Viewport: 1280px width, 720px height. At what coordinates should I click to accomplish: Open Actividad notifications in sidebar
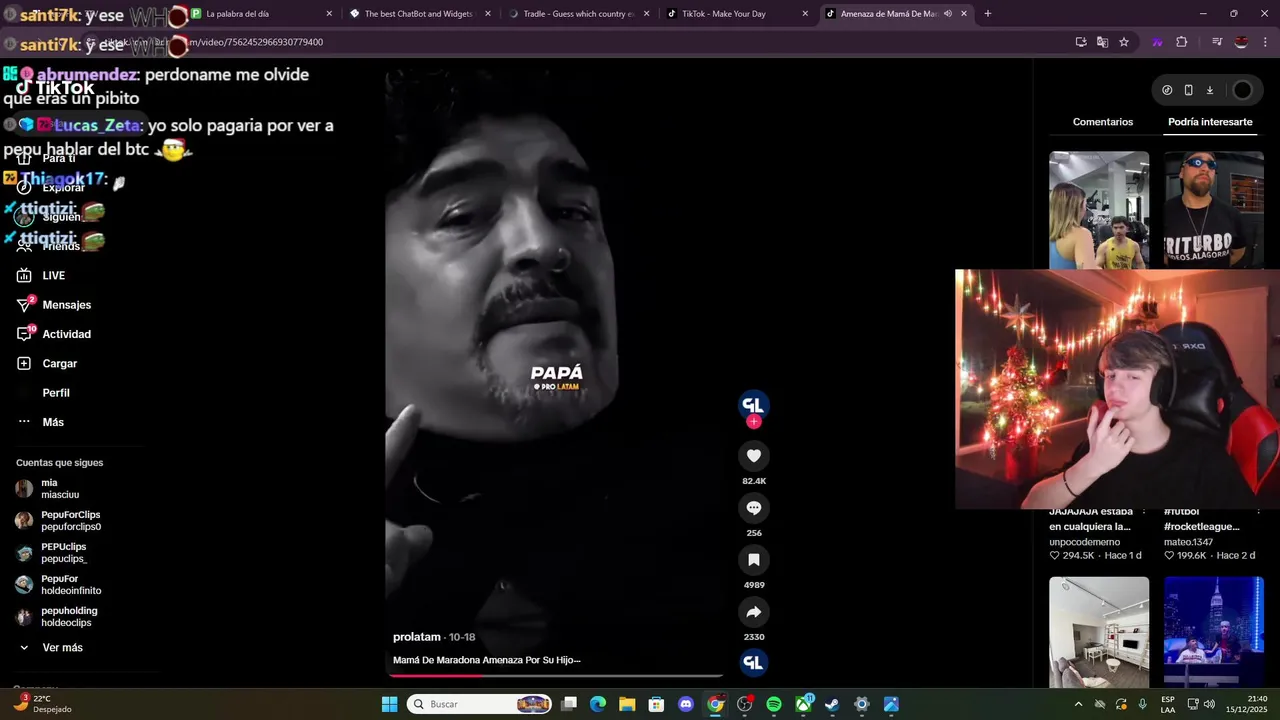pos(66,334)
